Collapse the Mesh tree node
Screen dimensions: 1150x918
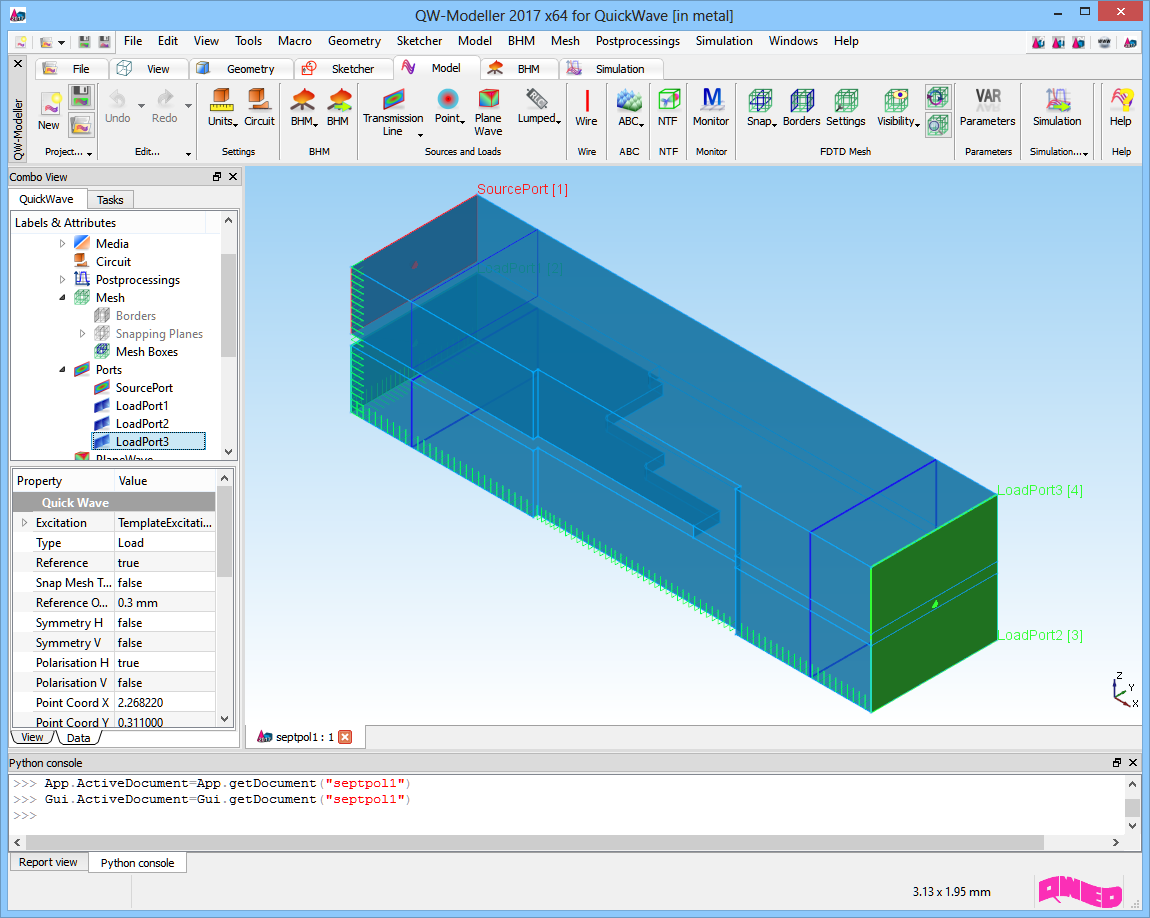[62, 298]
